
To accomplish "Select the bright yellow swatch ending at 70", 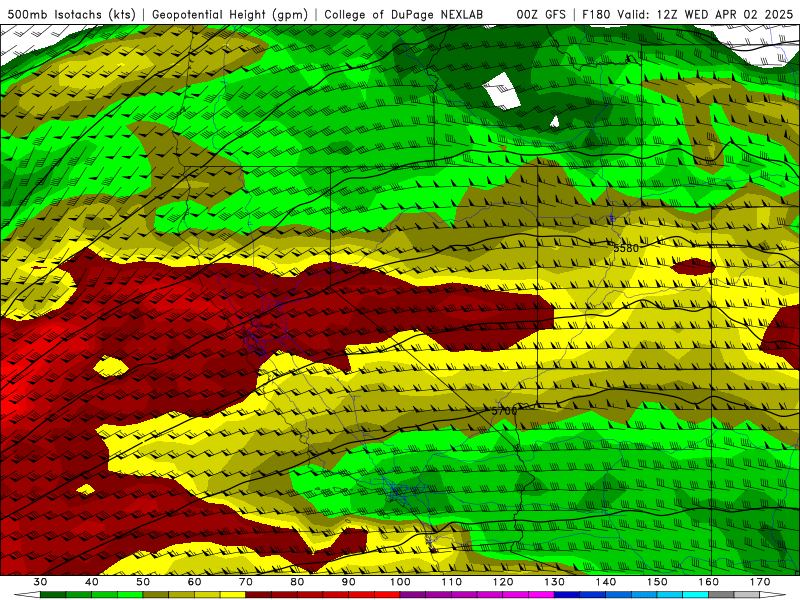I will coord(233,595).
